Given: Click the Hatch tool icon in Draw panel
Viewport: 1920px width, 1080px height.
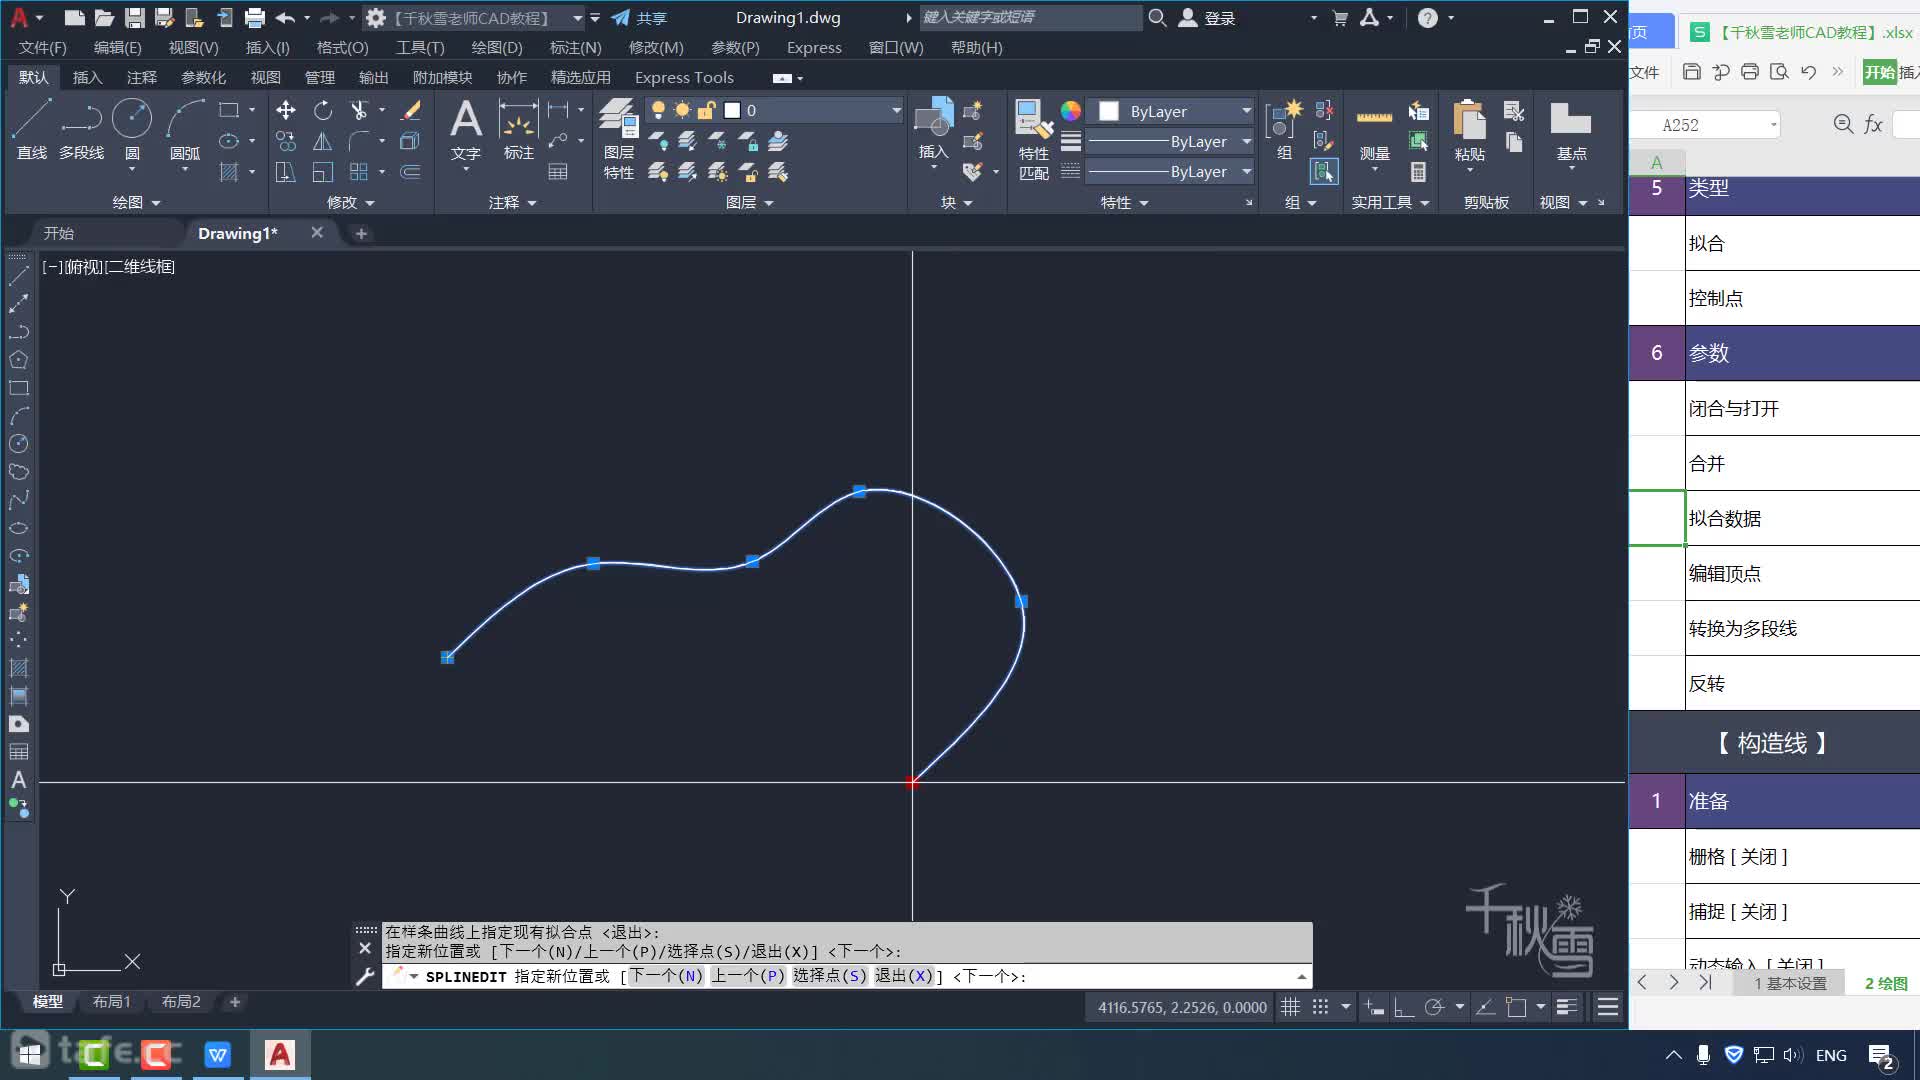Looking at the screenshot, I should (x=229, y=172).
